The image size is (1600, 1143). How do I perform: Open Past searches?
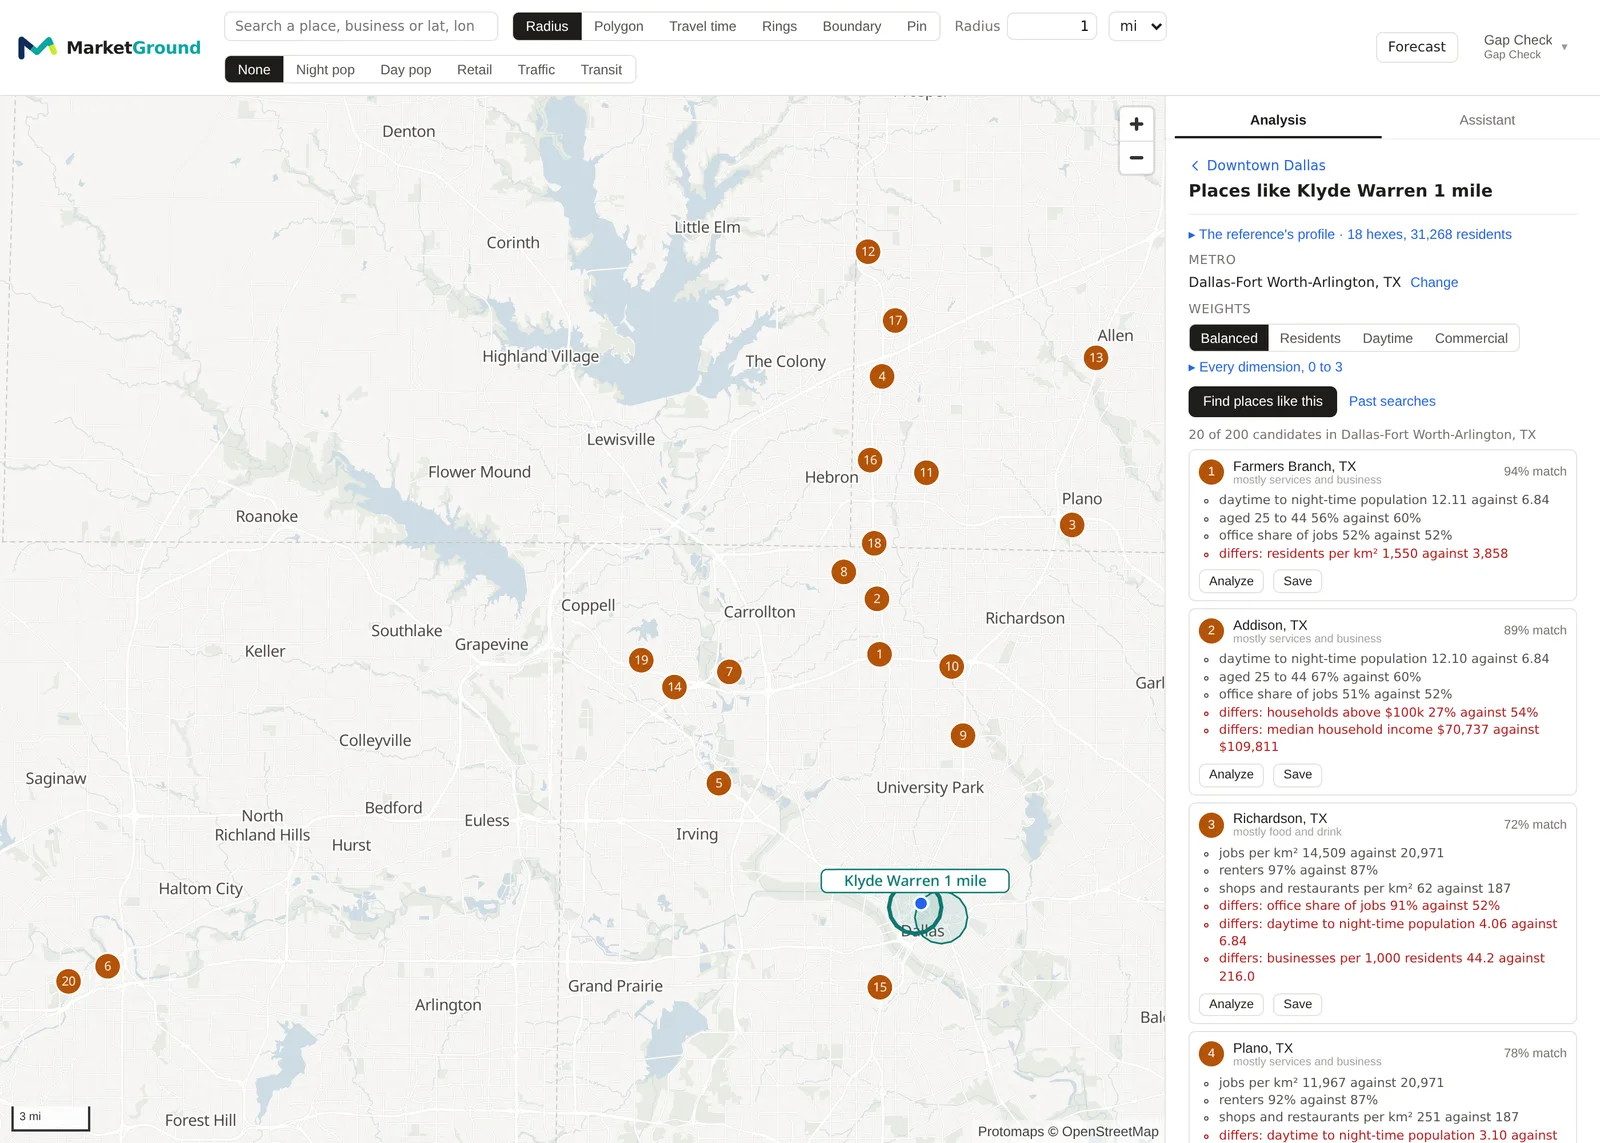coord(1392,401)
